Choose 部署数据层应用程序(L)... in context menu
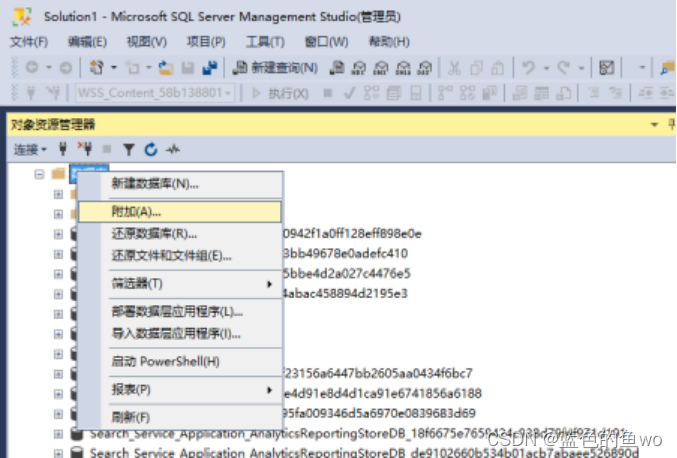Viewport: 677px width, 458px height. 180,312
